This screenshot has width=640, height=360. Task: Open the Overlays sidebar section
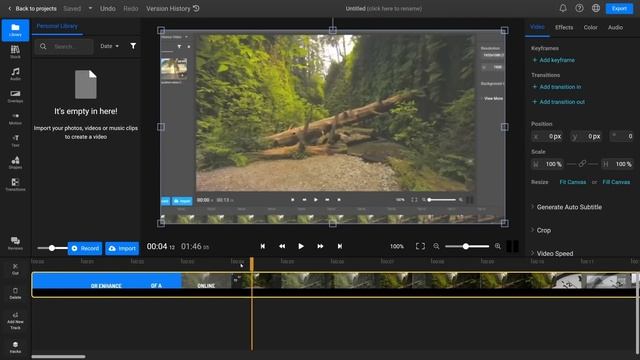click(15, 96)
